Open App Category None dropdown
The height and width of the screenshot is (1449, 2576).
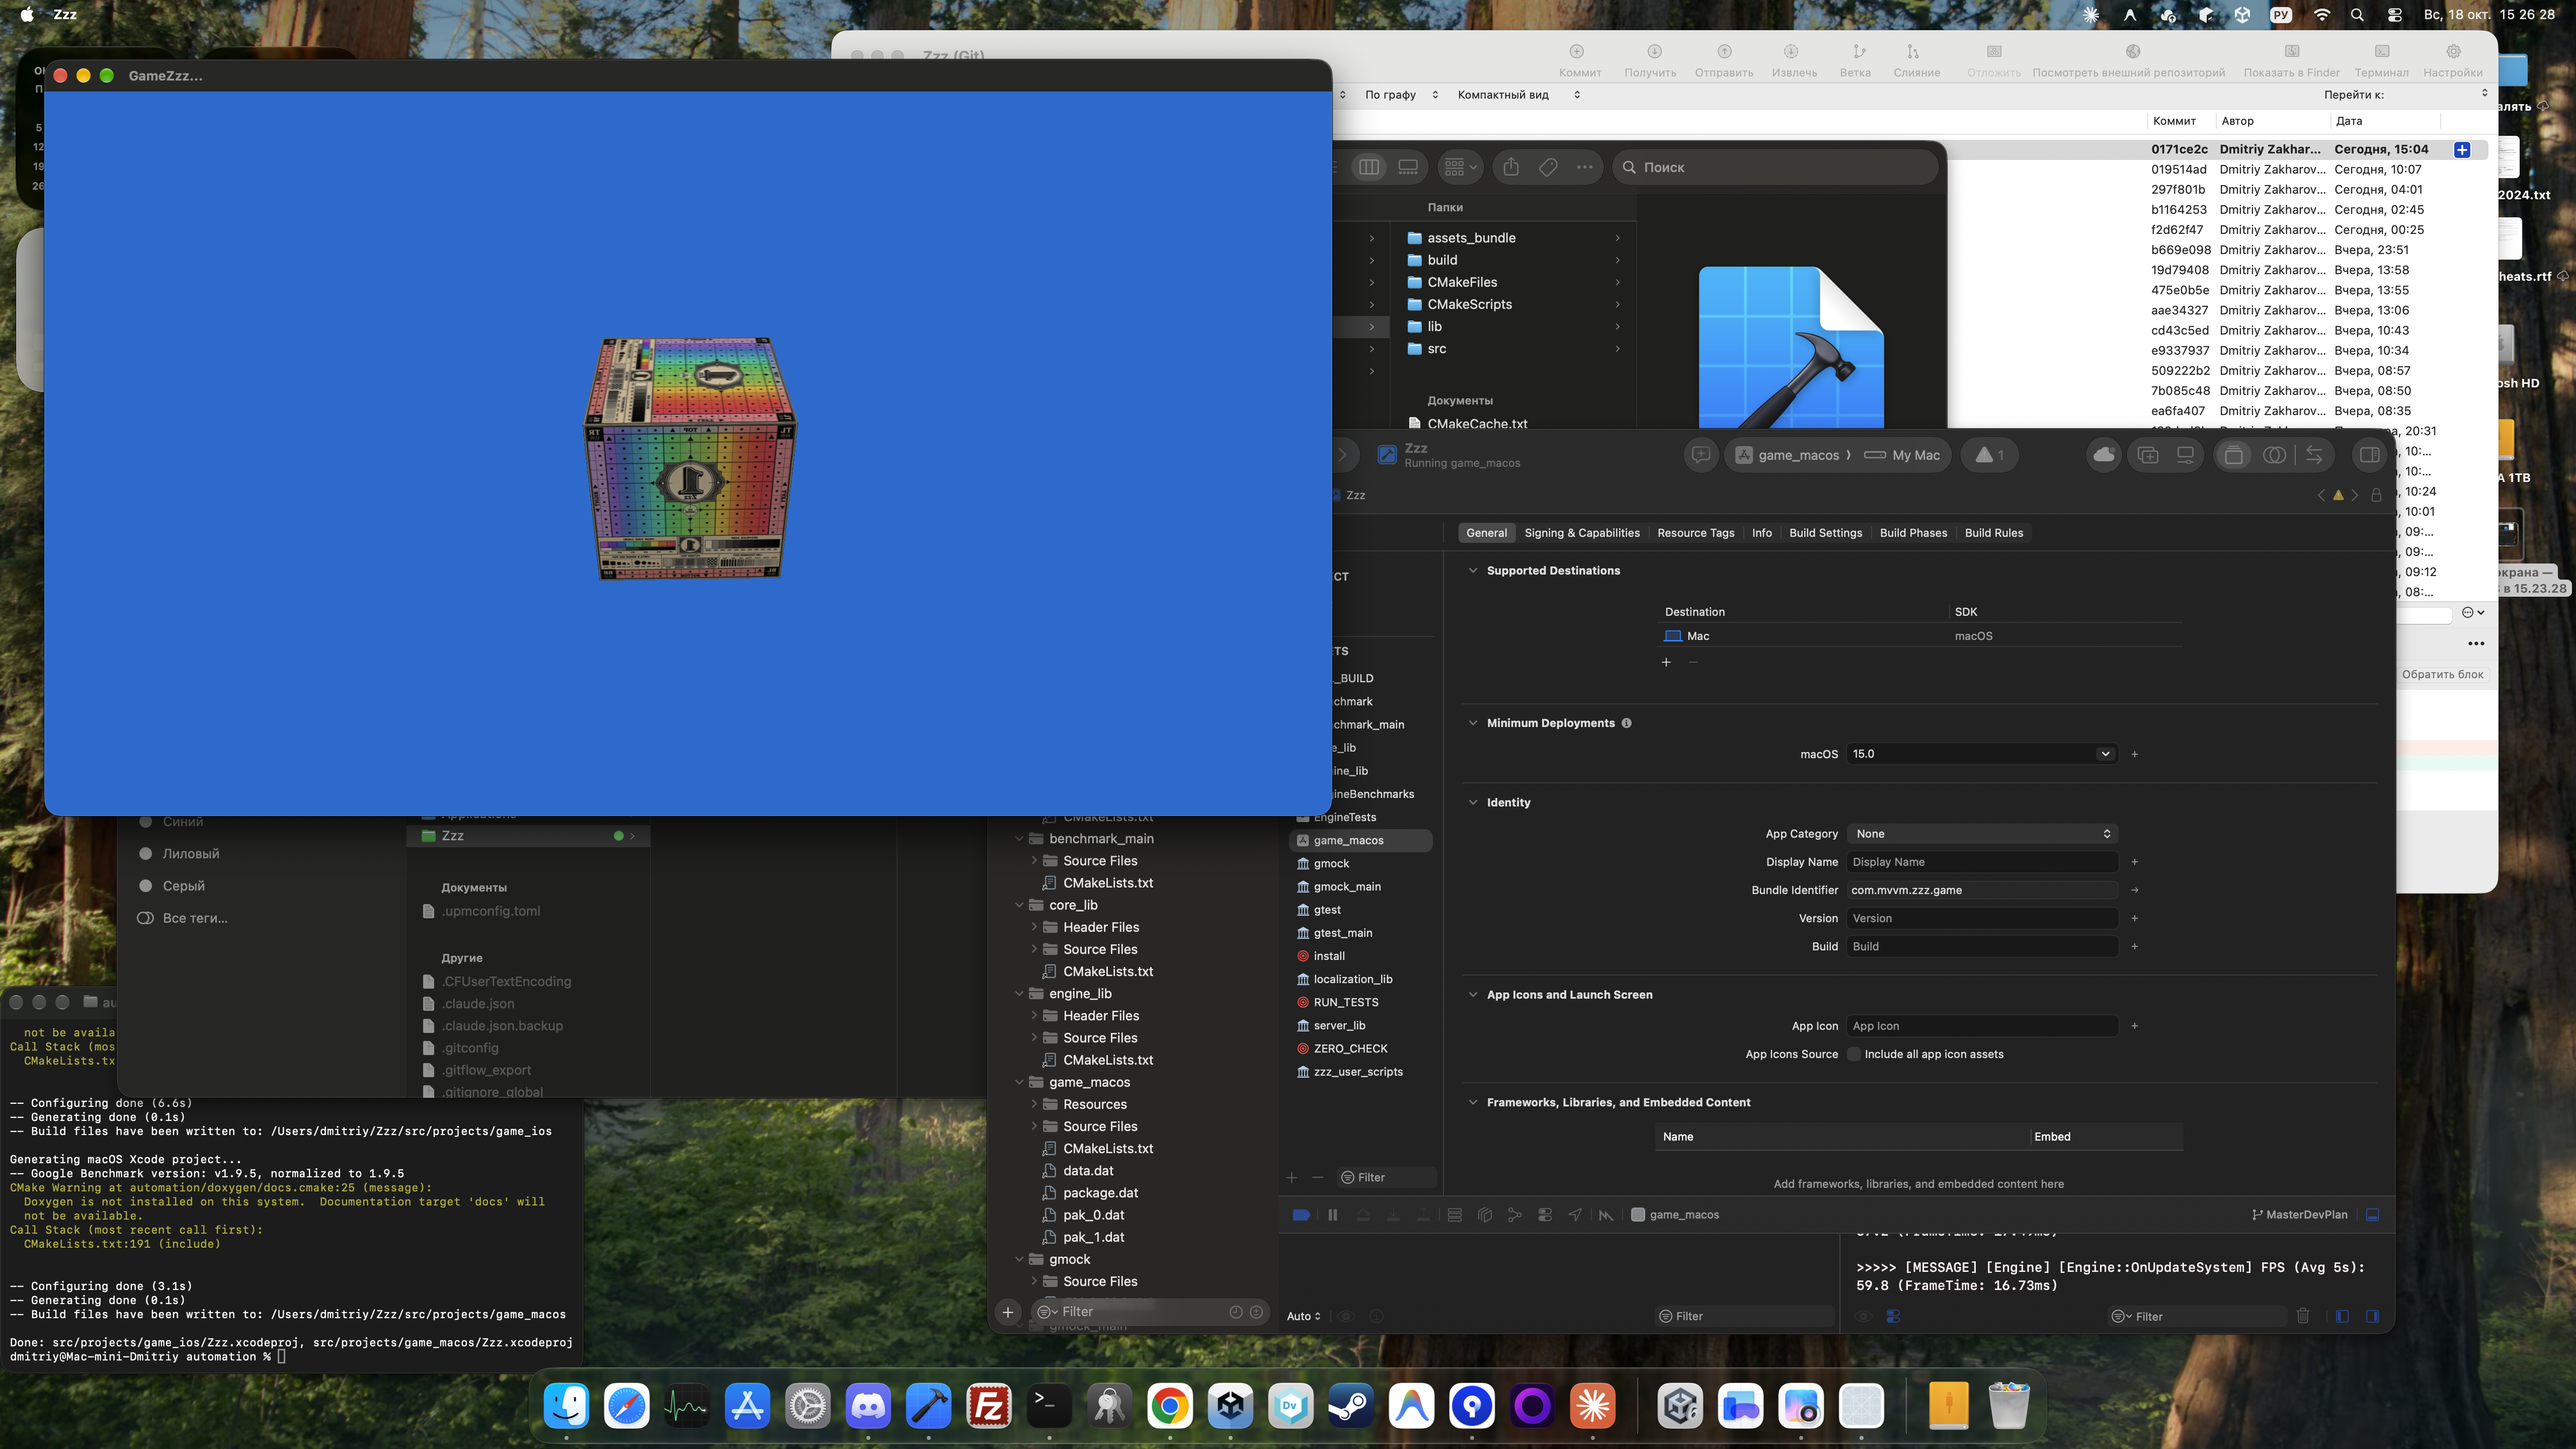coord(1982,834)
